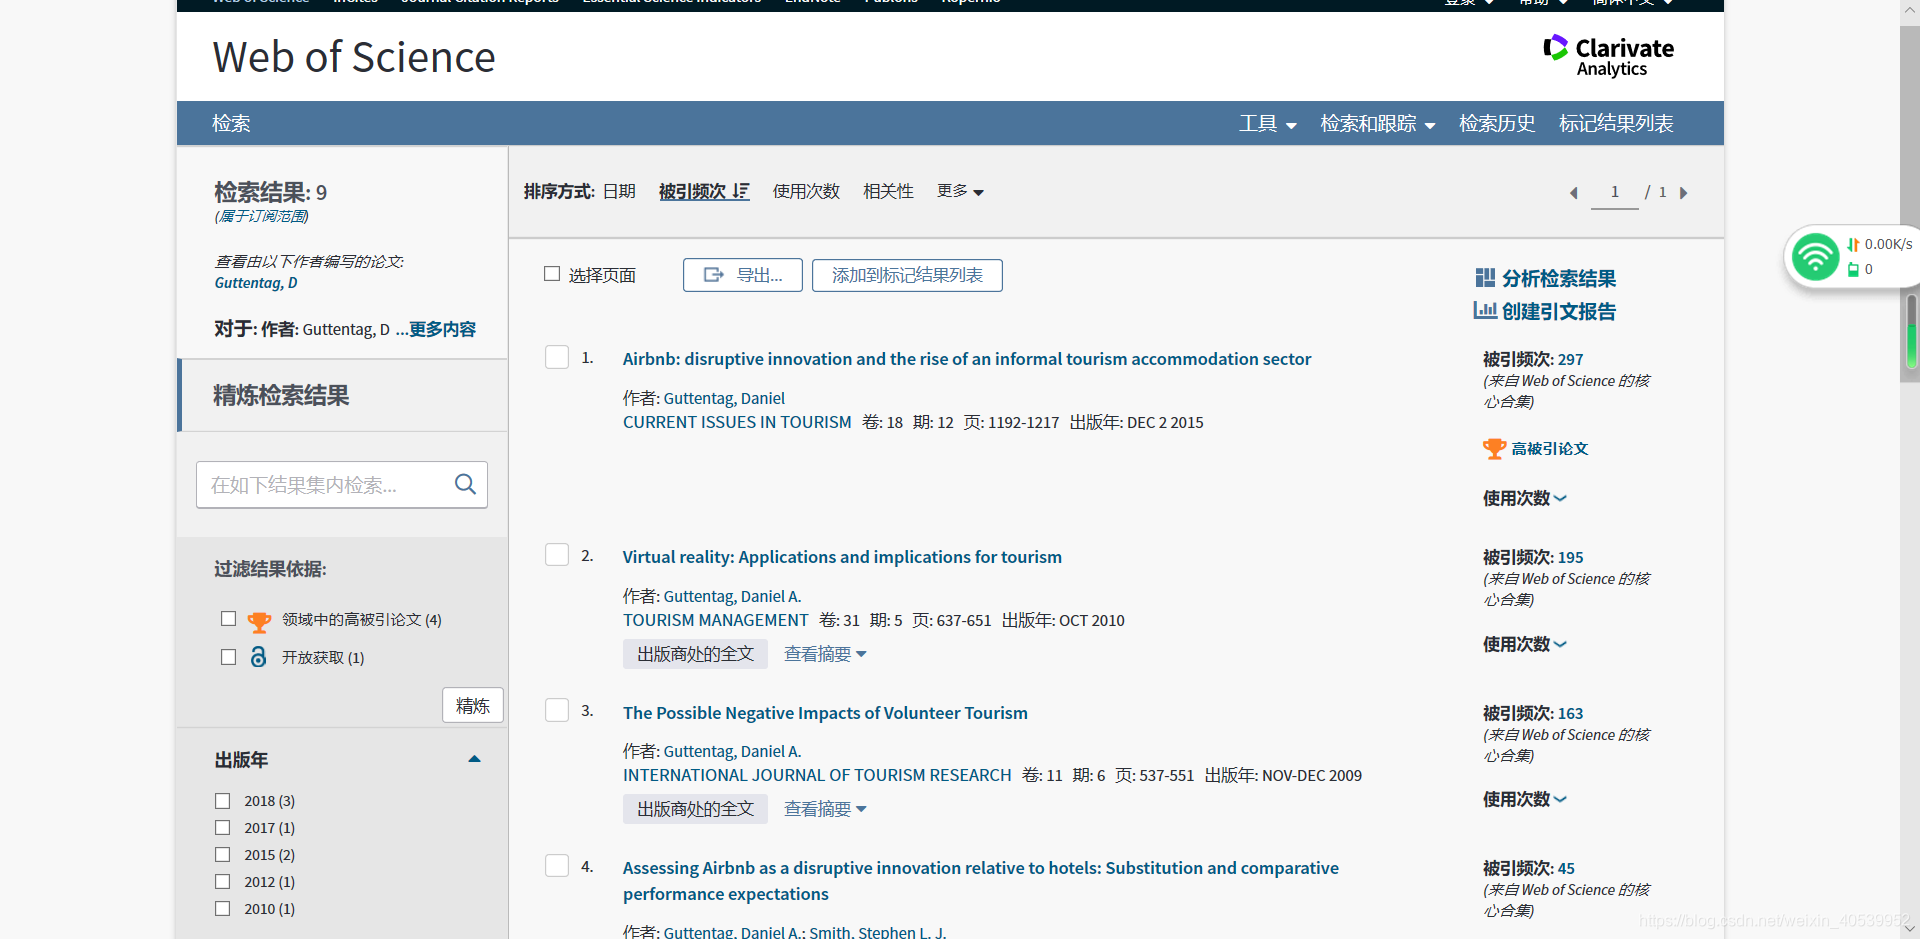Open the 检索 tab

231,124
